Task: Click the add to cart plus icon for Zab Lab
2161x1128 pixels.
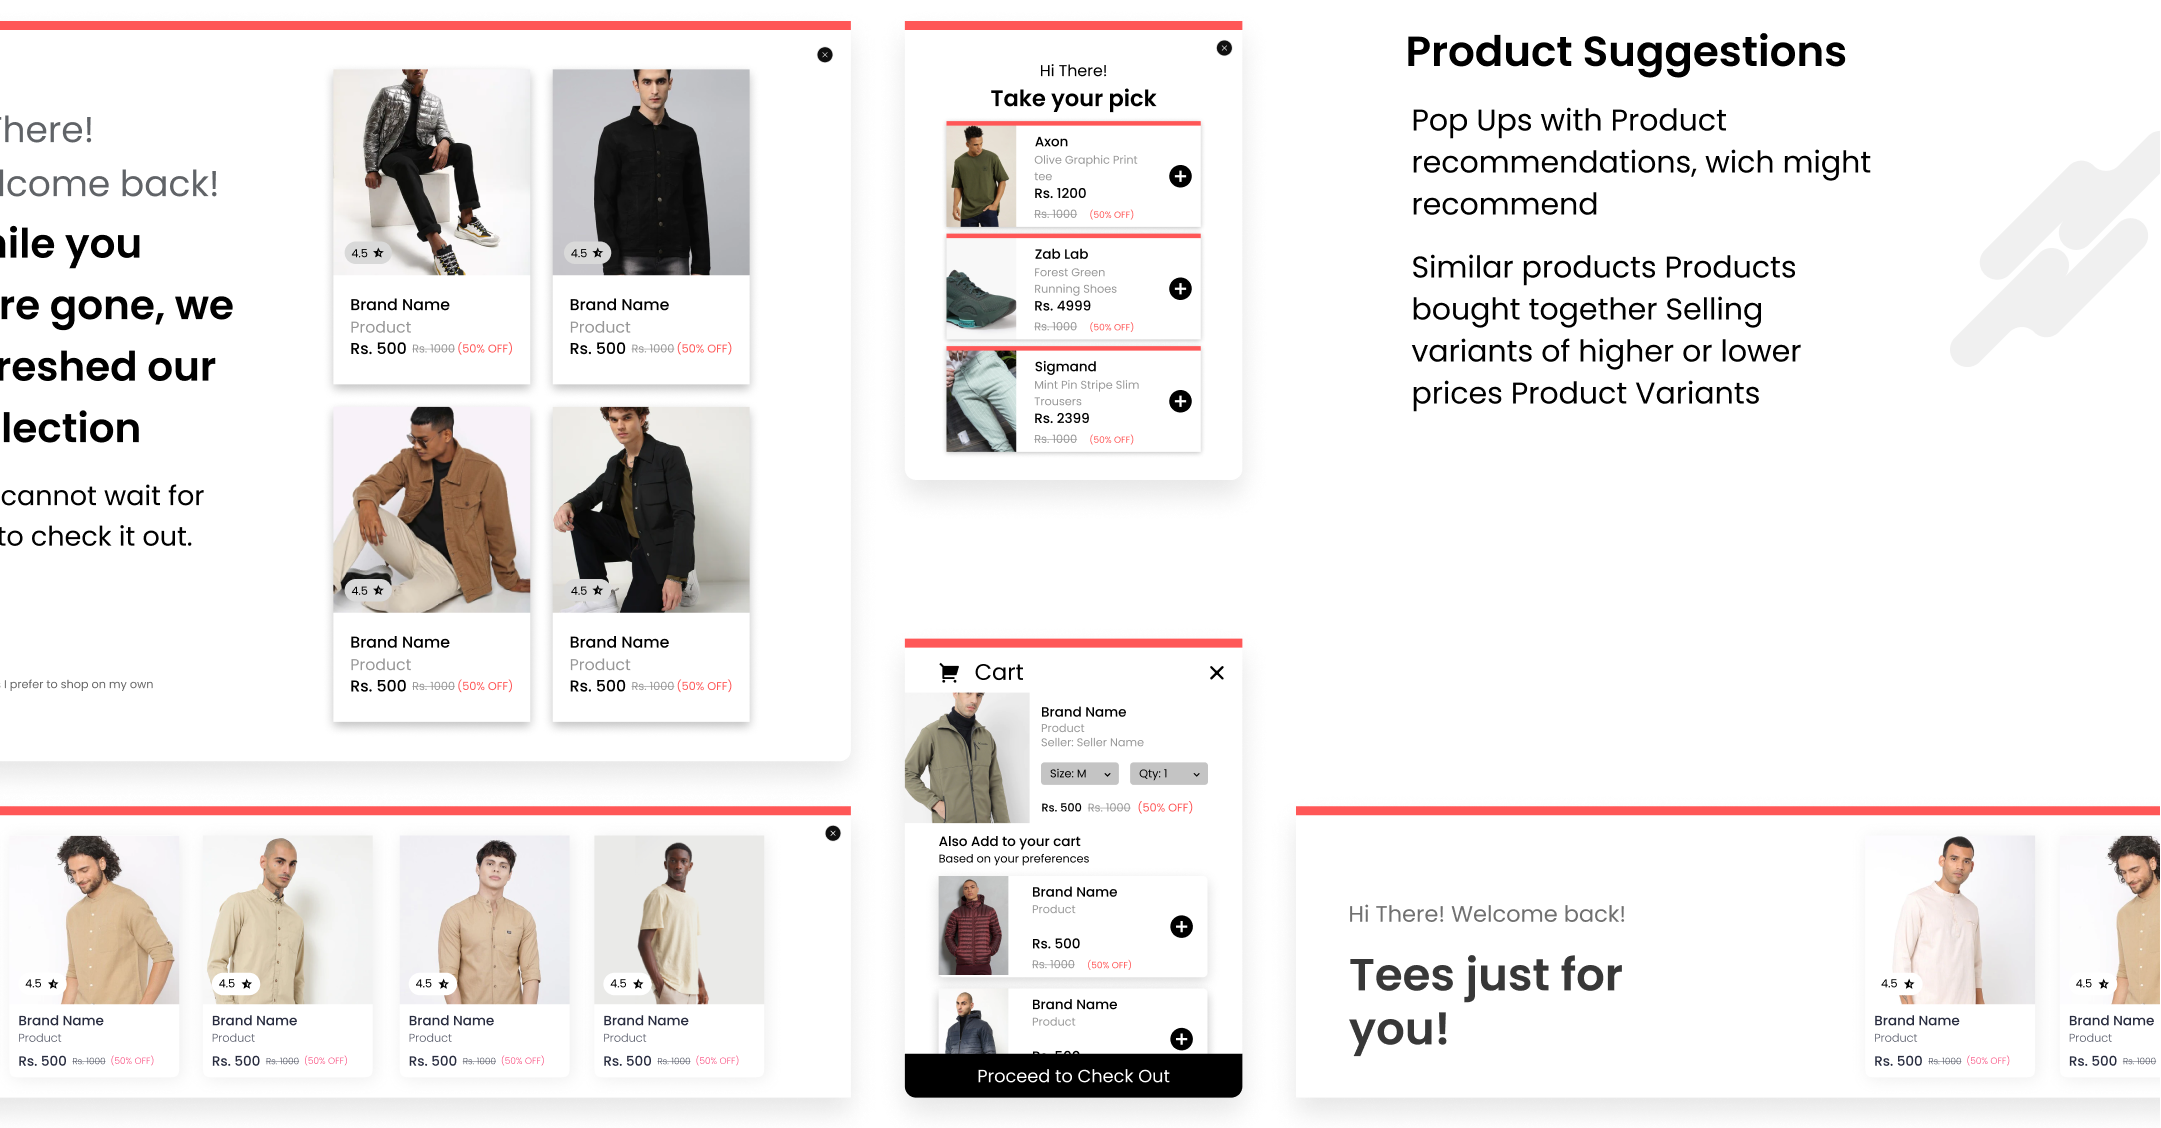Action: (1179, 289)
